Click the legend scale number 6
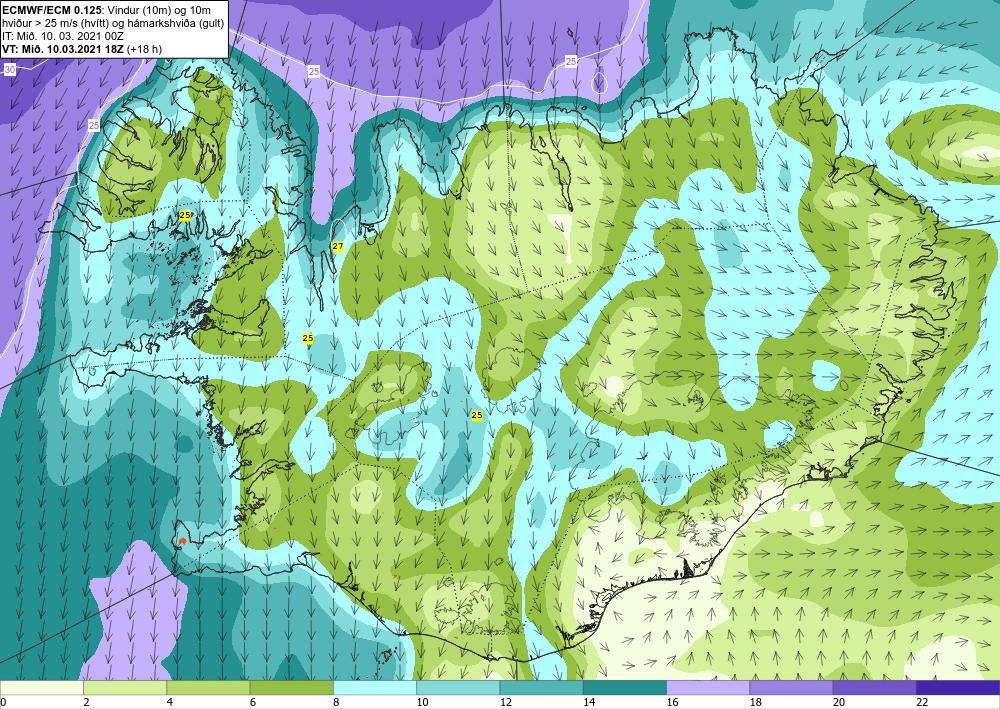 253,702
